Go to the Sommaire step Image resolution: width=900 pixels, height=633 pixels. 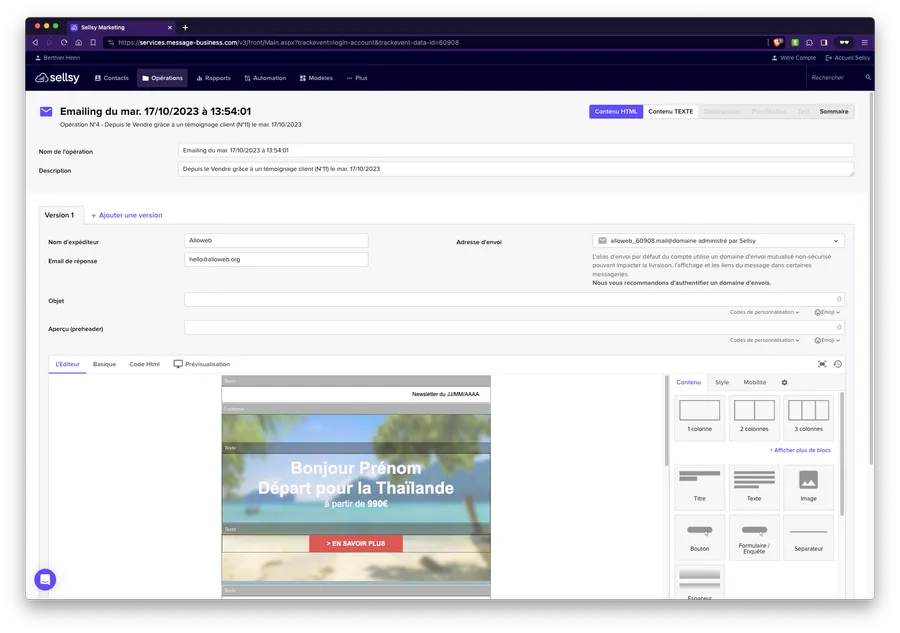point(833,111)
